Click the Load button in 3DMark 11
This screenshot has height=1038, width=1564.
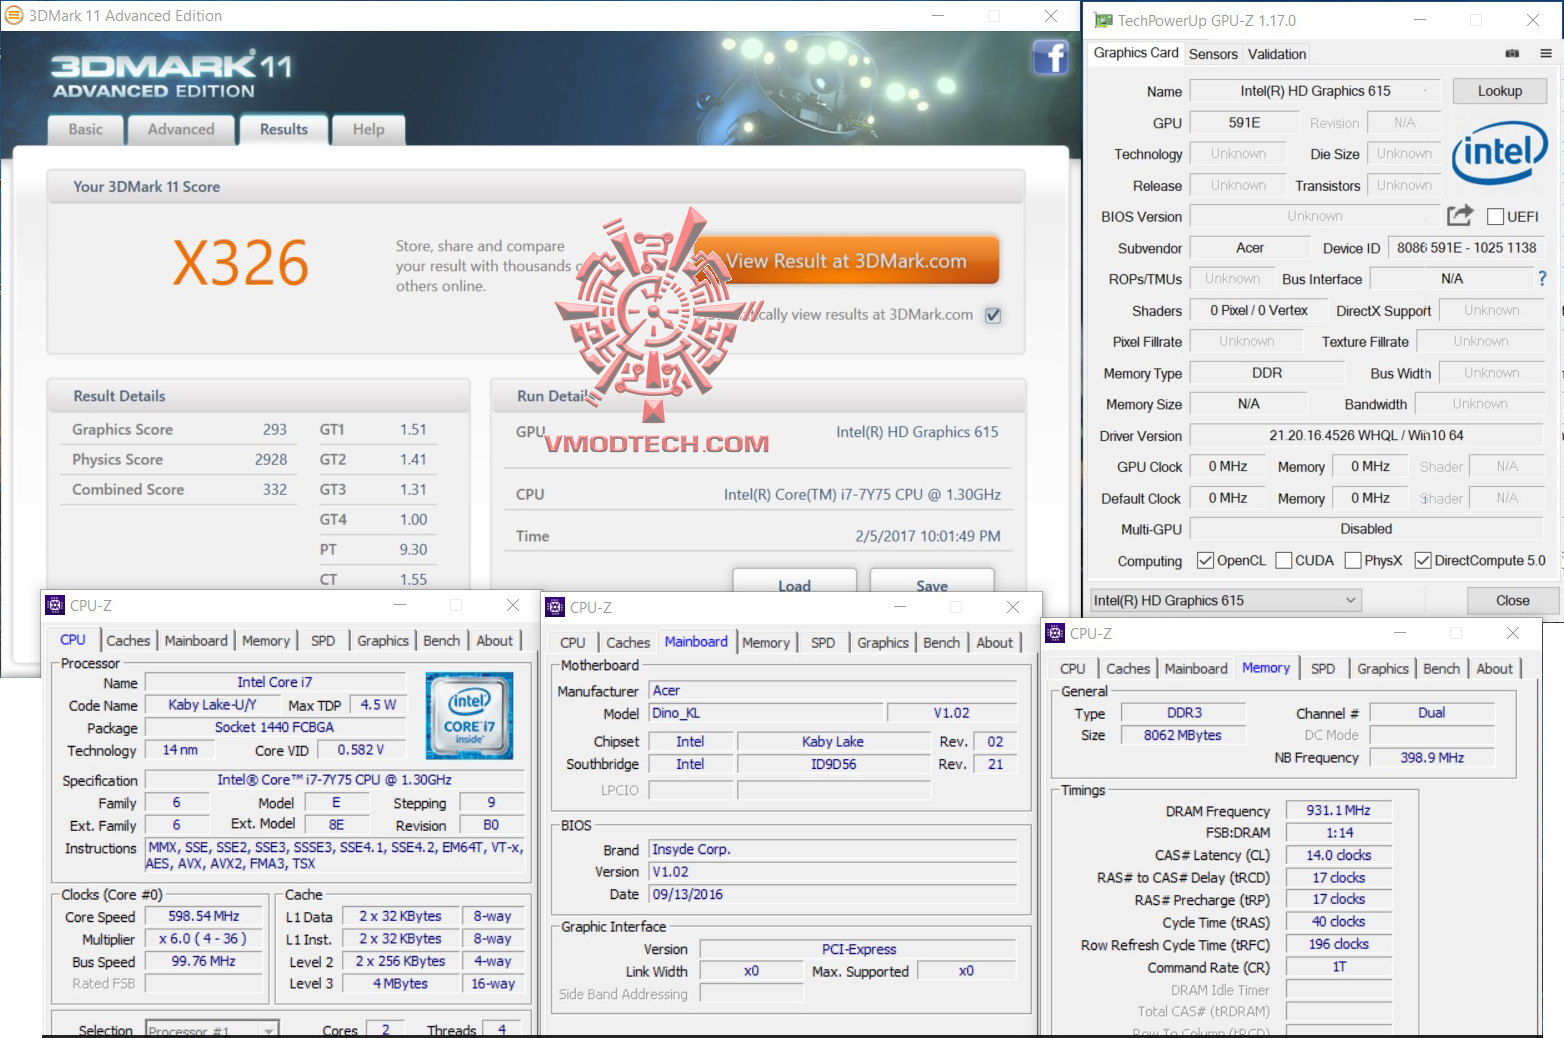point(795,583)
